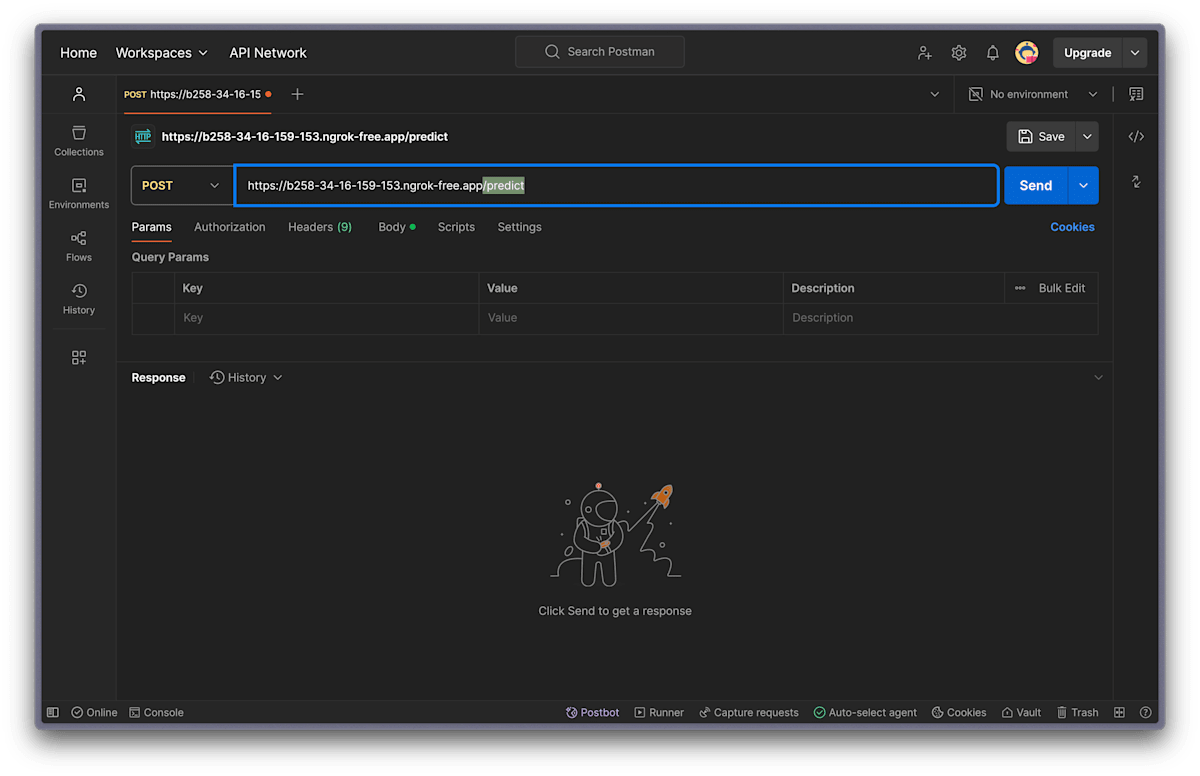Click the user profile icon in sidebar
Image resolution: width=1200 pixels, height=776 pixels.
[x=79, y=94]
